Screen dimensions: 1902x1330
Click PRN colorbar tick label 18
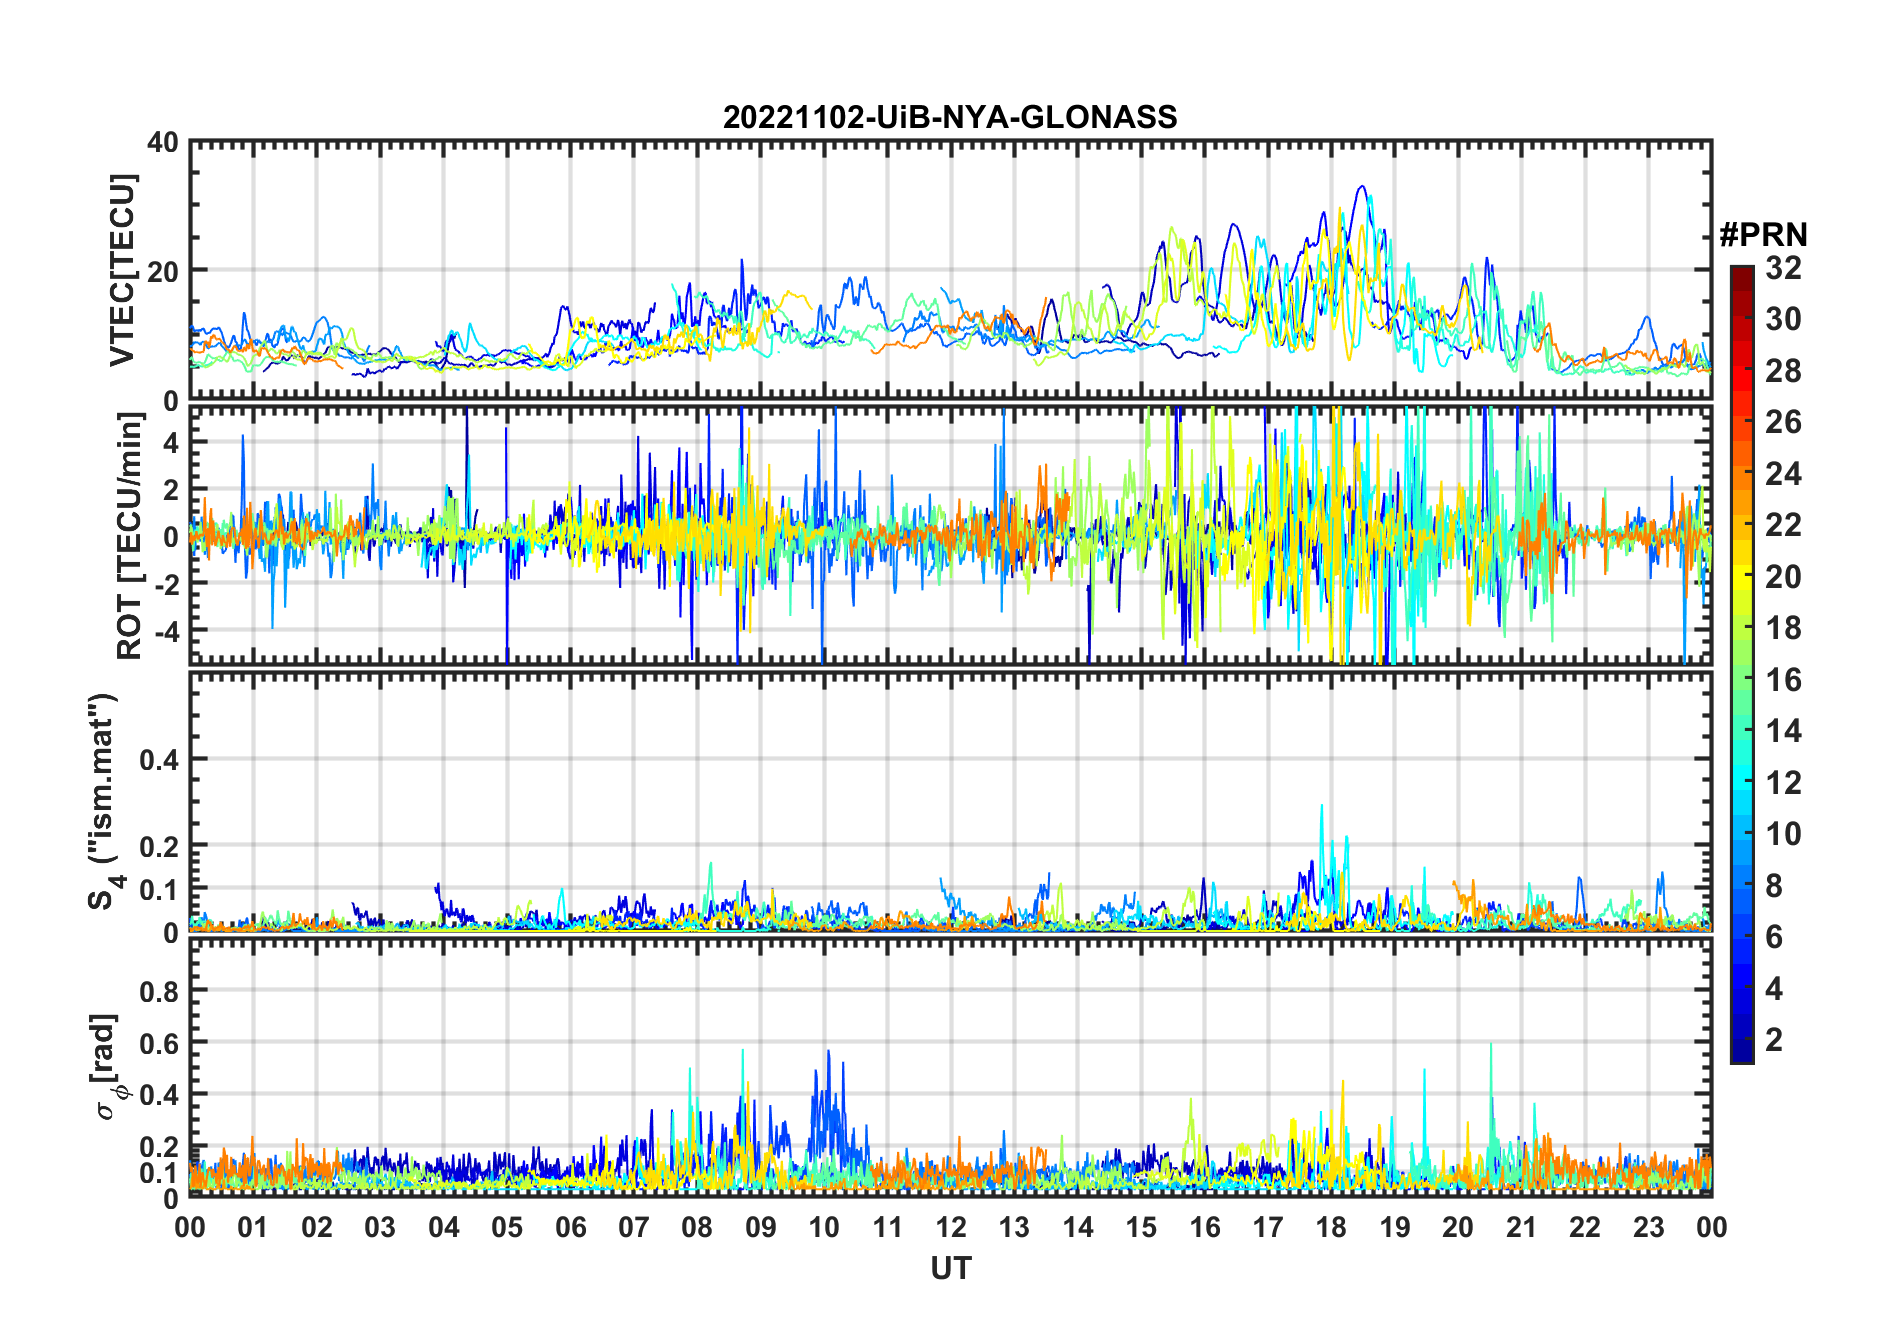(1783, 628)
